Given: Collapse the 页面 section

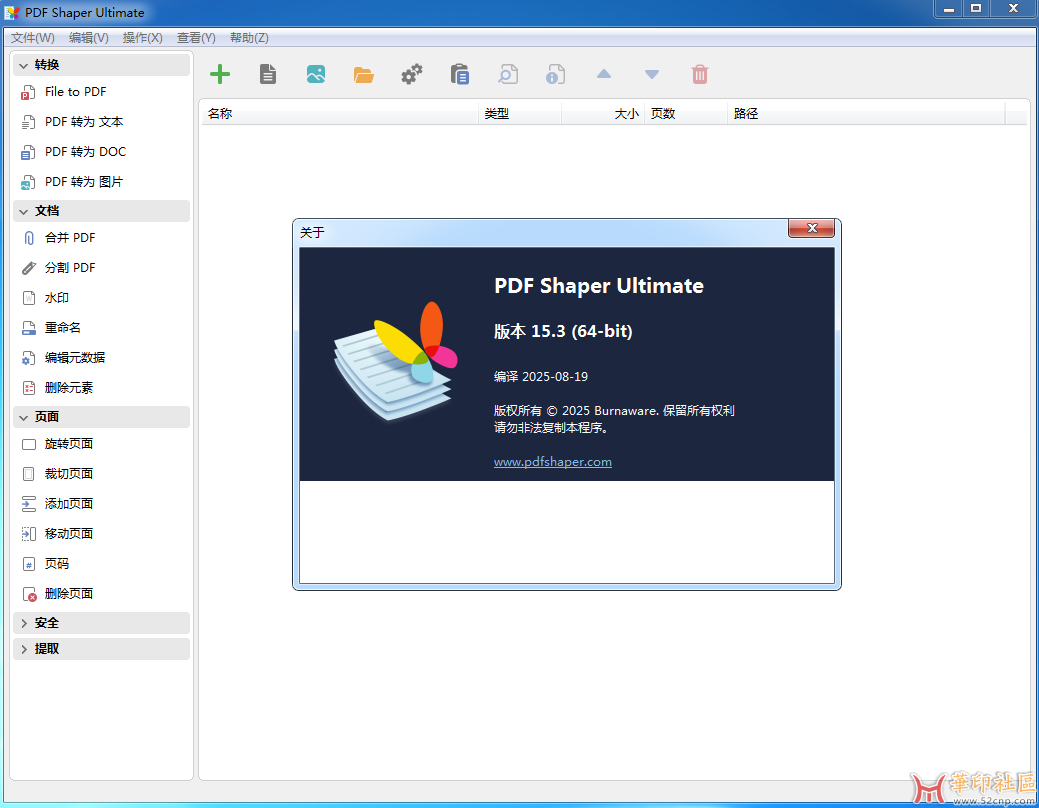Looking at the screenshot, I should pos(101,417).
